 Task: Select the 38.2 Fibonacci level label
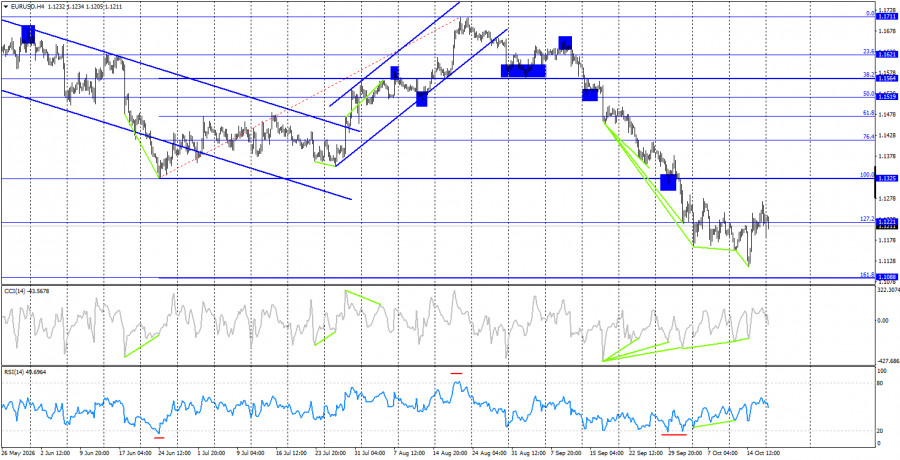tap(868, 75)
